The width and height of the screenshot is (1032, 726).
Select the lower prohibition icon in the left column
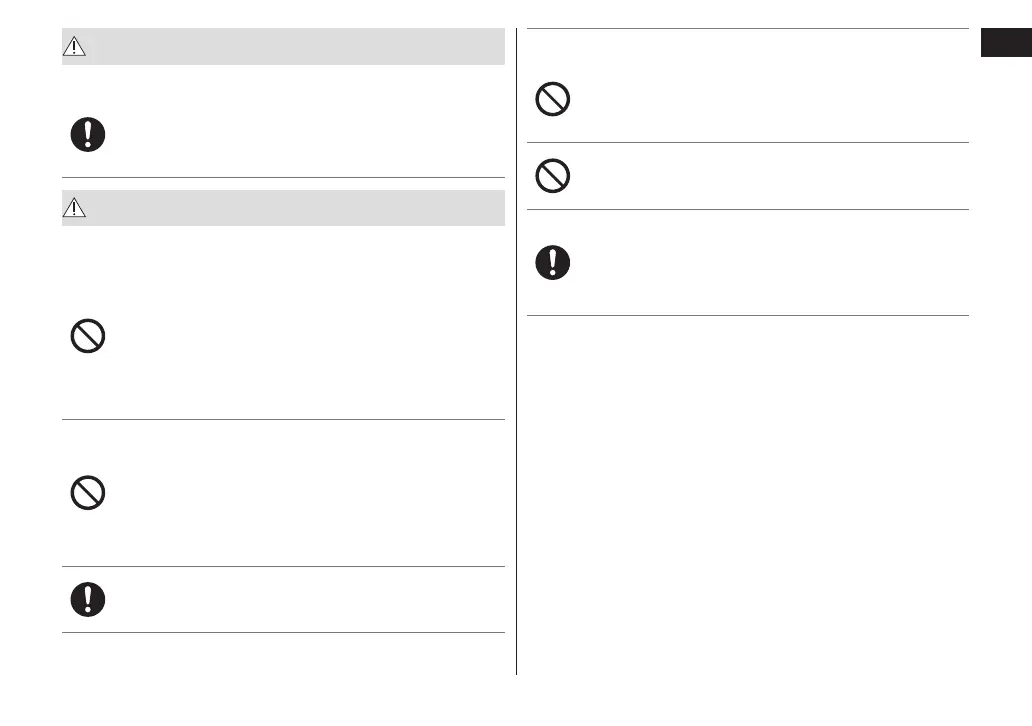(88, 492)
